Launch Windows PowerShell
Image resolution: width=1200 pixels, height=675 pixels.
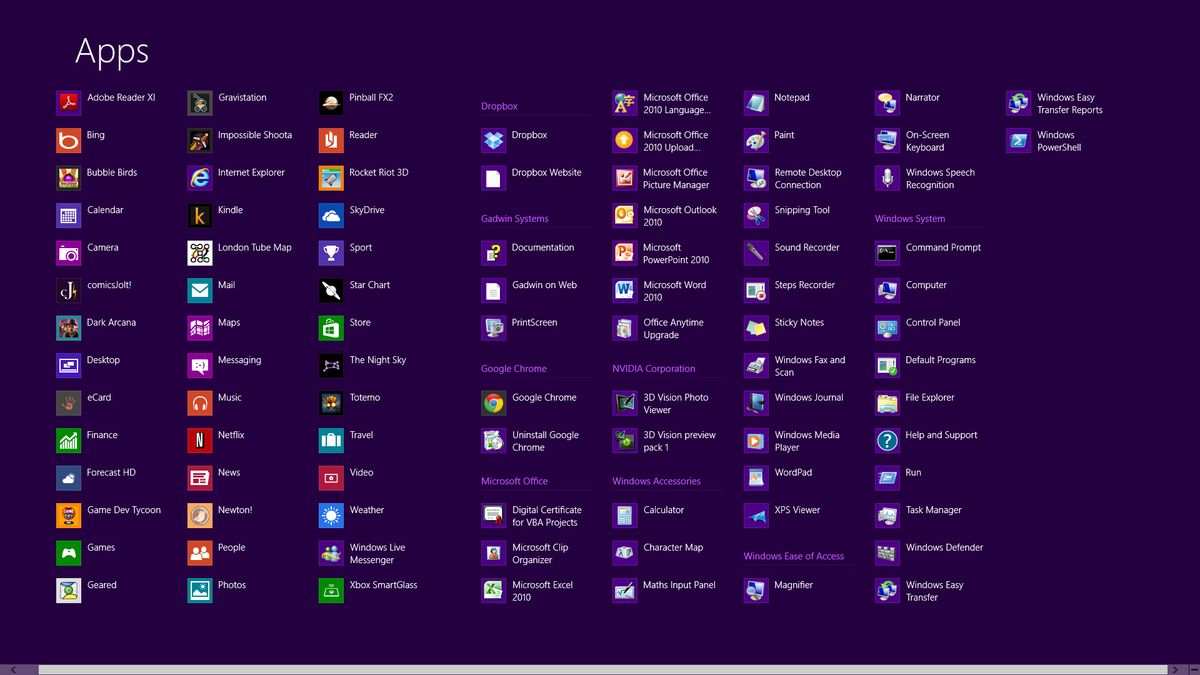coord(1050,141)
